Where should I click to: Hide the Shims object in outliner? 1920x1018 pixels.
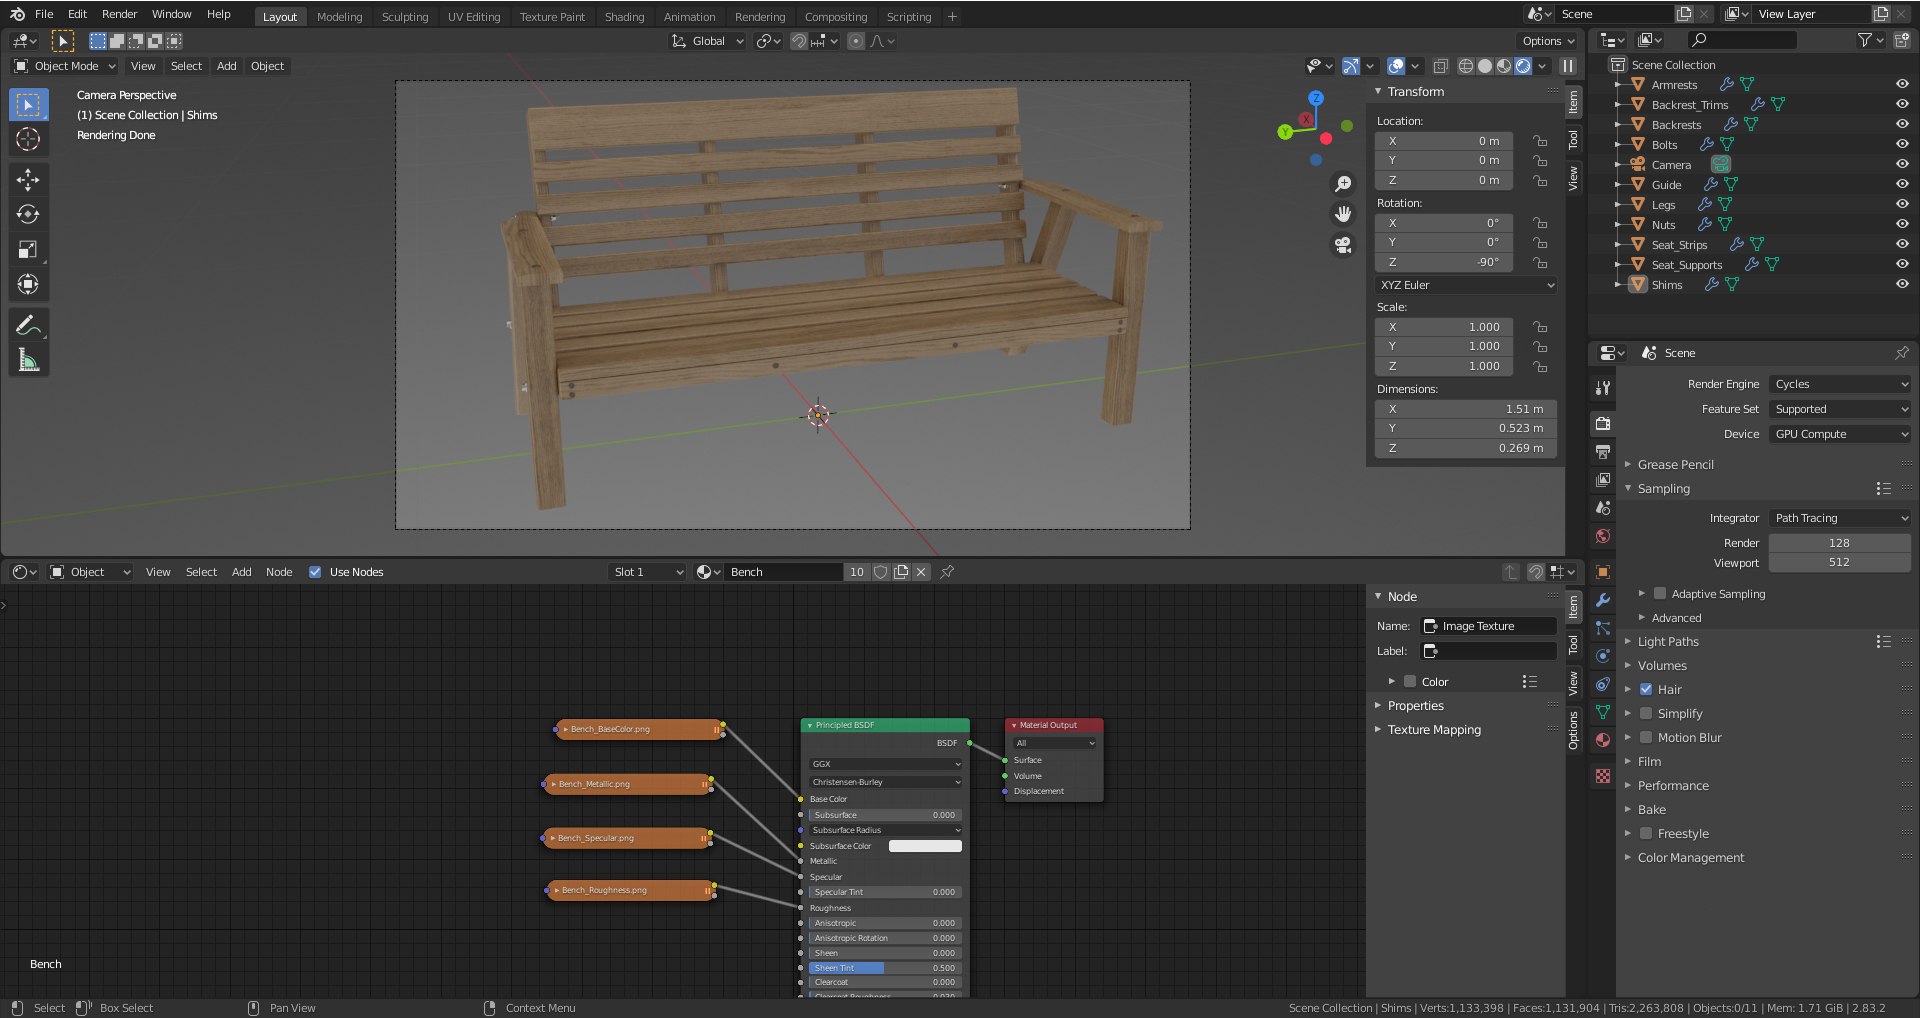[1902, 285]
